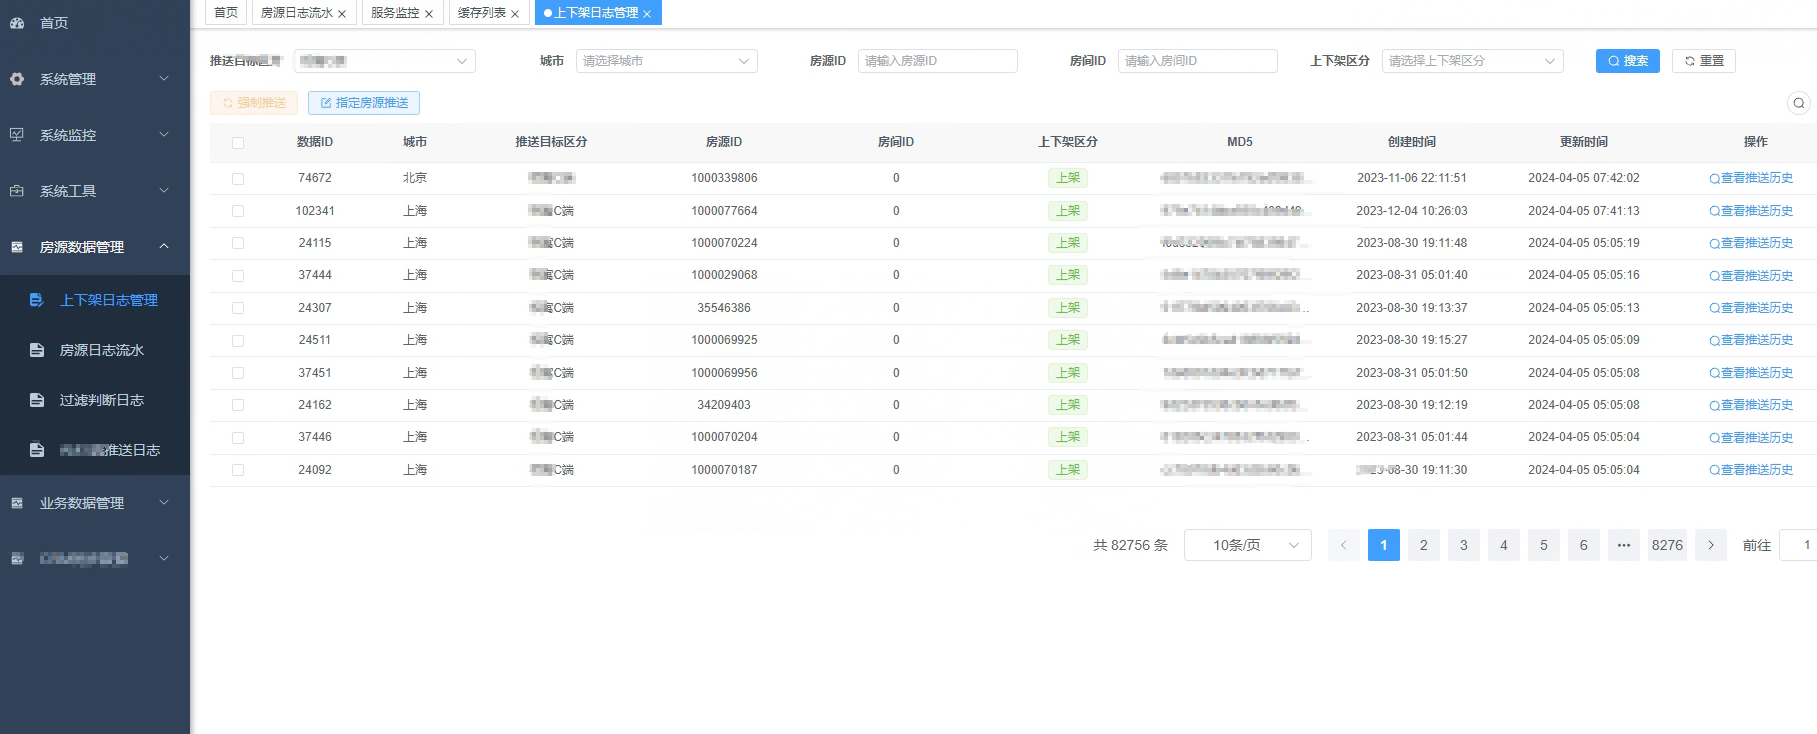Click the ellipsis more-pages button
1817x734 pixels.
(1624, 545)
